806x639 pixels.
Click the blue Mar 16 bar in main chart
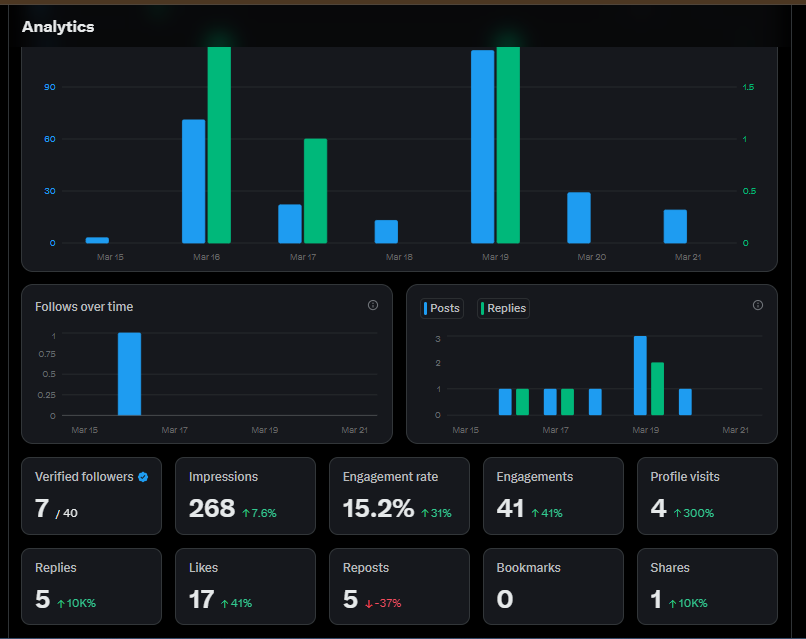[194, 181]
